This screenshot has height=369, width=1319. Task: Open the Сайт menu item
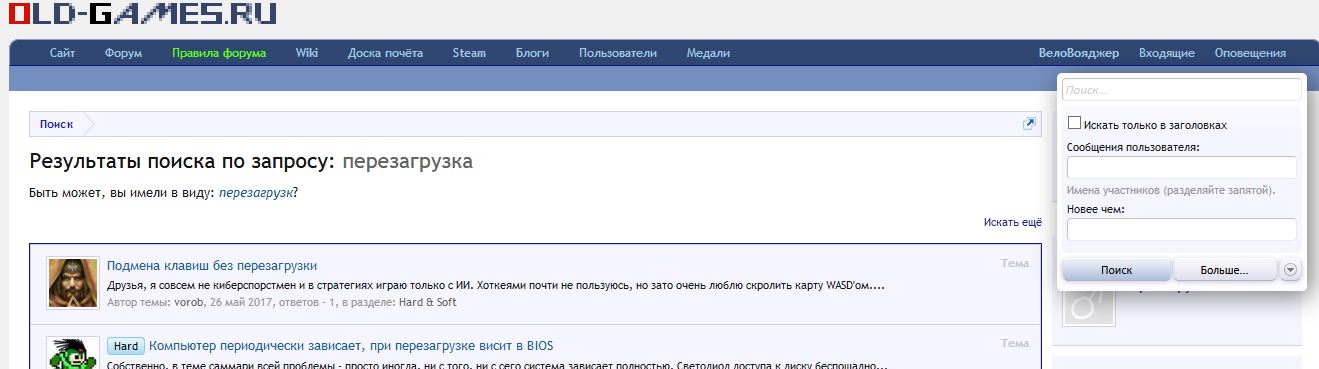tap(63, 53)
